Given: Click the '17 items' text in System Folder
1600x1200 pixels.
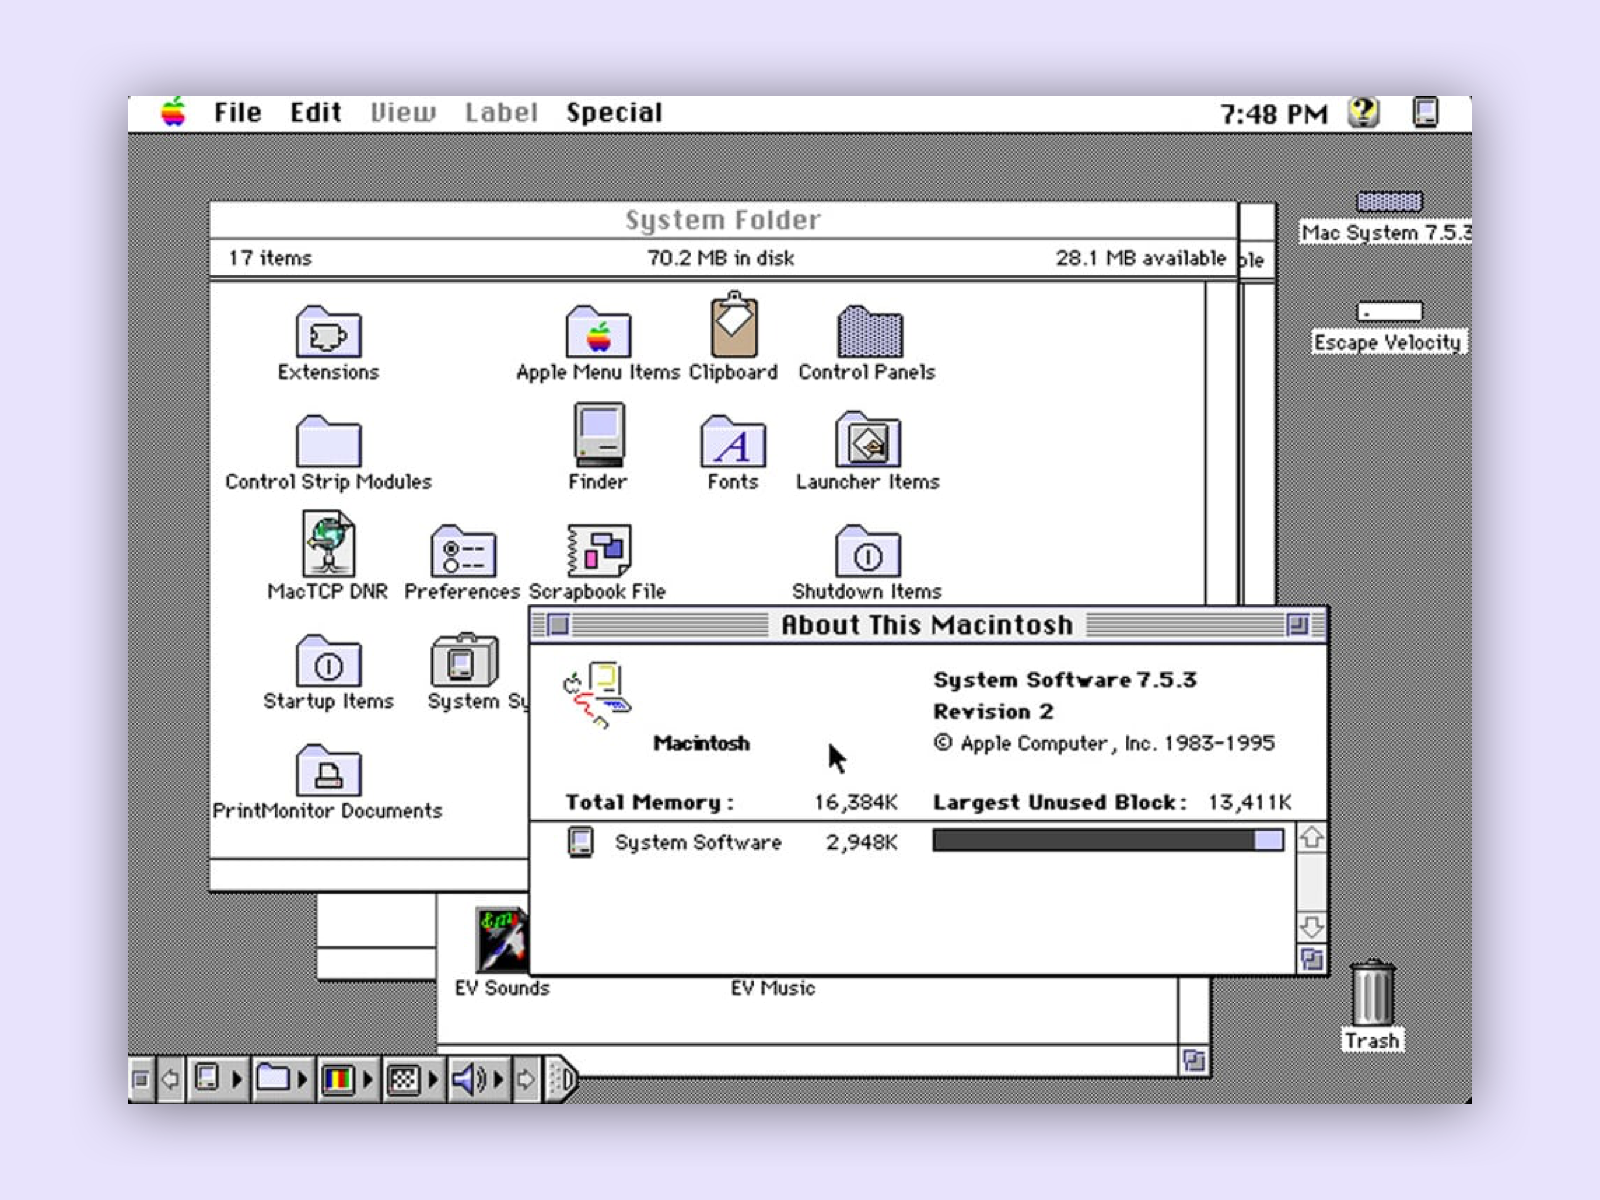Looking at the screenshot, I should 270,258.
